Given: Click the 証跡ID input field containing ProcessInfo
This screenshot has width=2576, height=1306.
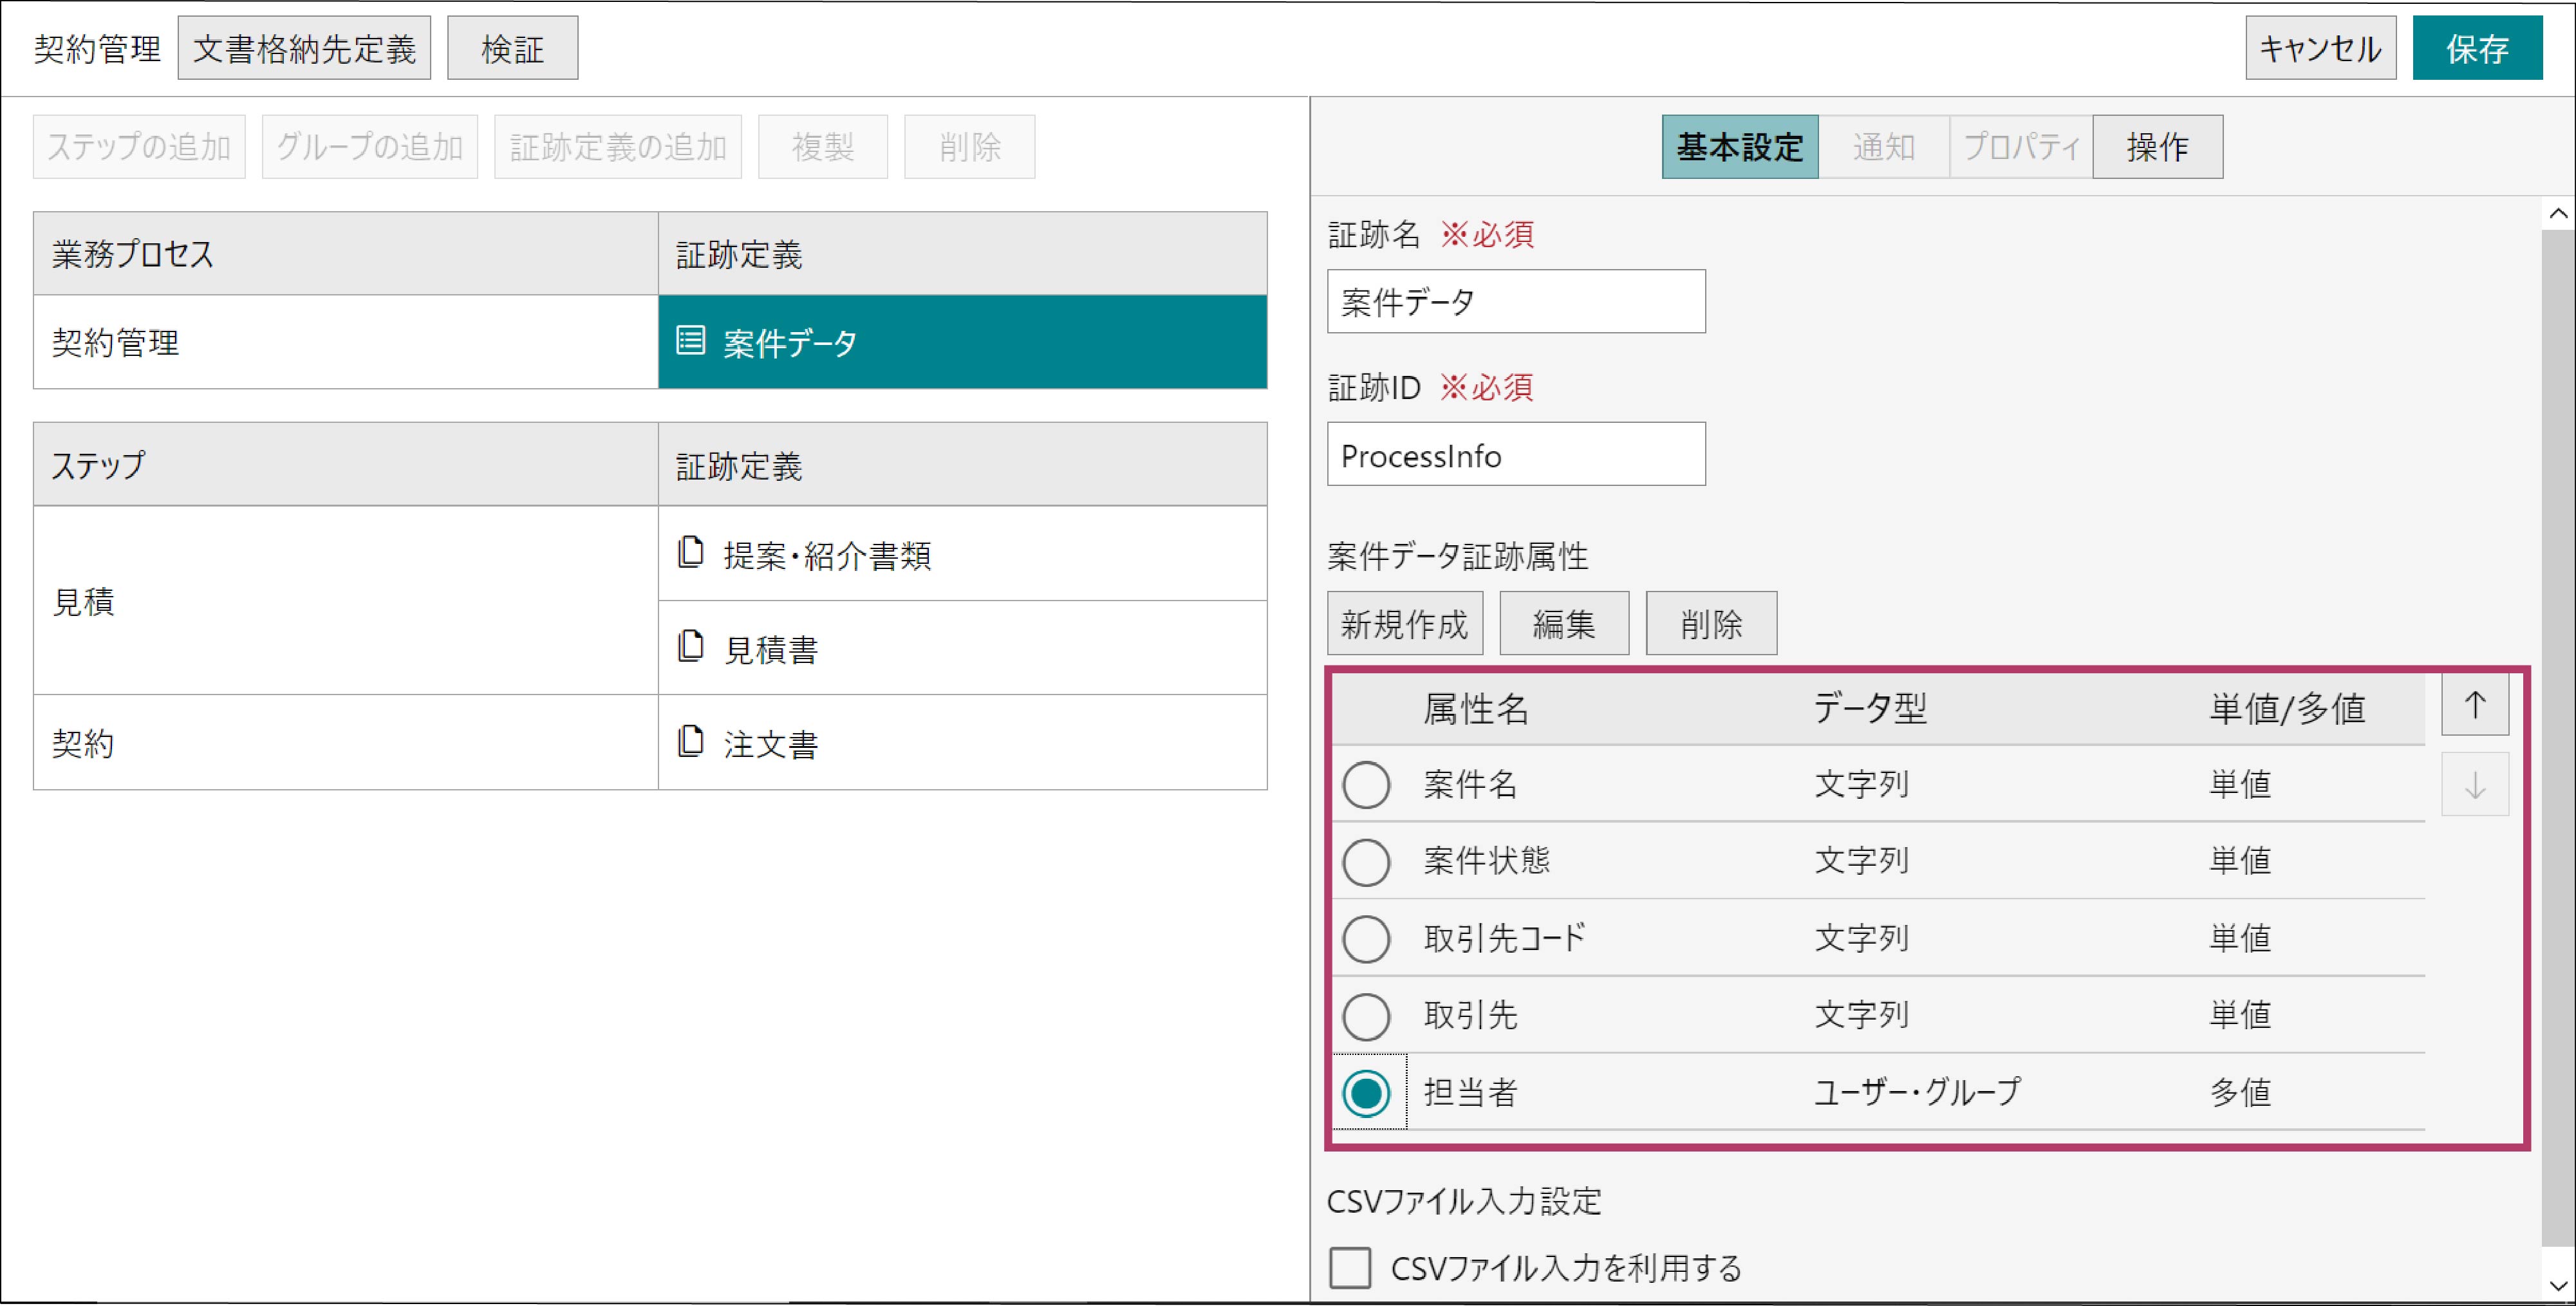Looking at the screenshot, I should click(1516, 454).
